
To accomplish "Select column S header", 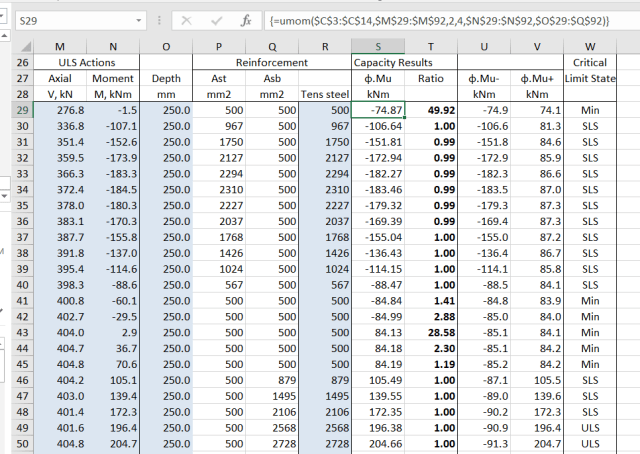I will (x=378, y=46).
